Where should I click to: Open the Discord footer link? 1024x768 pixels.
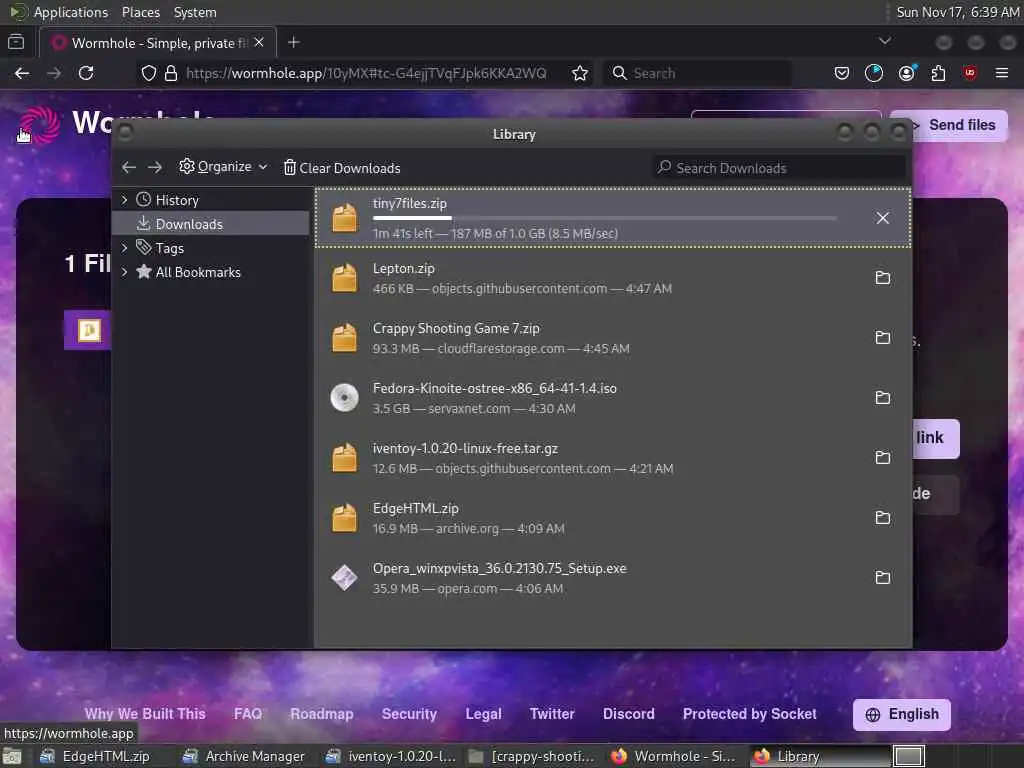click(x=628, y=714)
